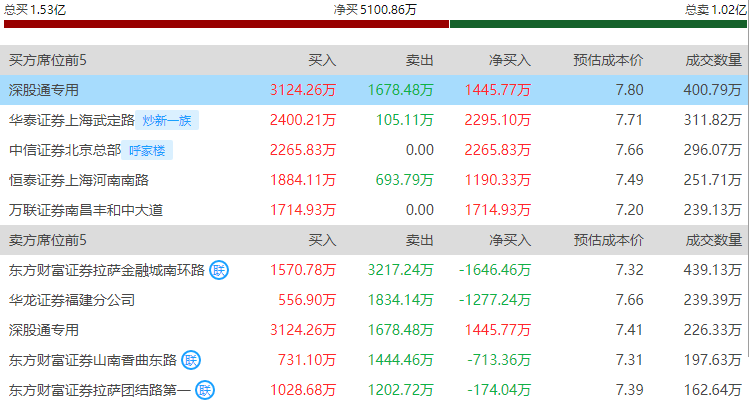Click the 联 icon beside 东方财富证券山南香曲东路
This screenshot has height=403, width=749.
coord(191,360)
